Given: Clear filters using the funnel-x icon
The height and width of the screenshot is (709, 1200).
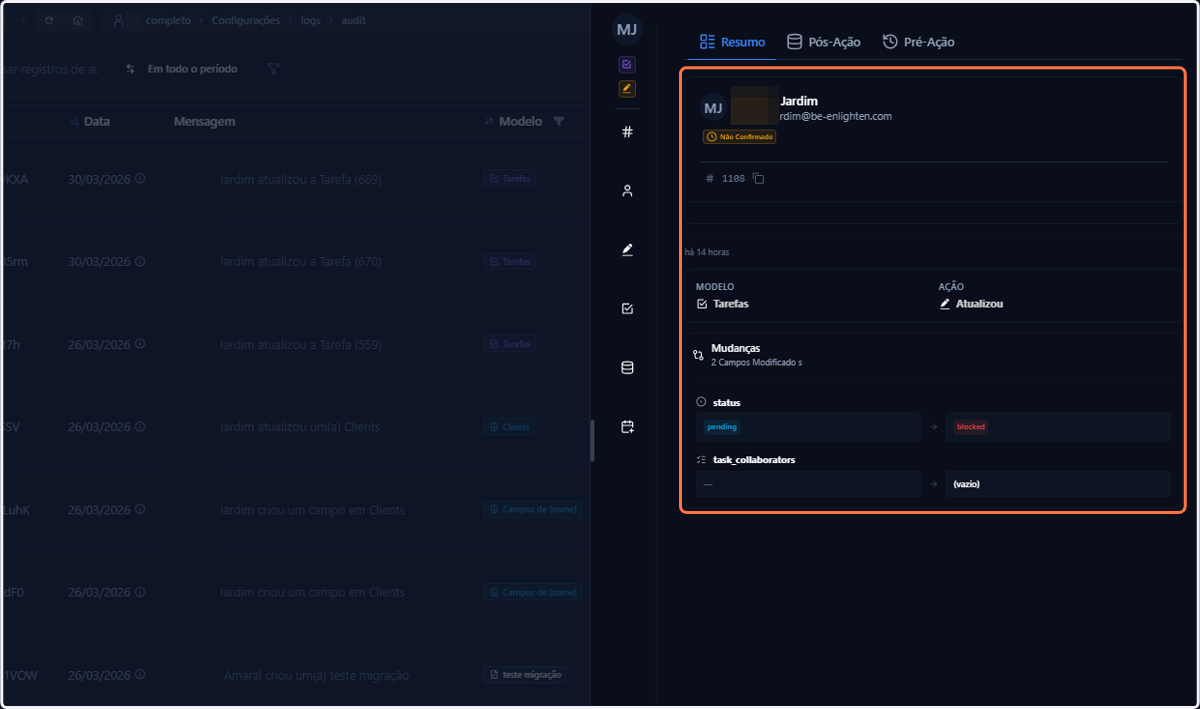Looking at the screenshot, I should (x=273, y=69).
